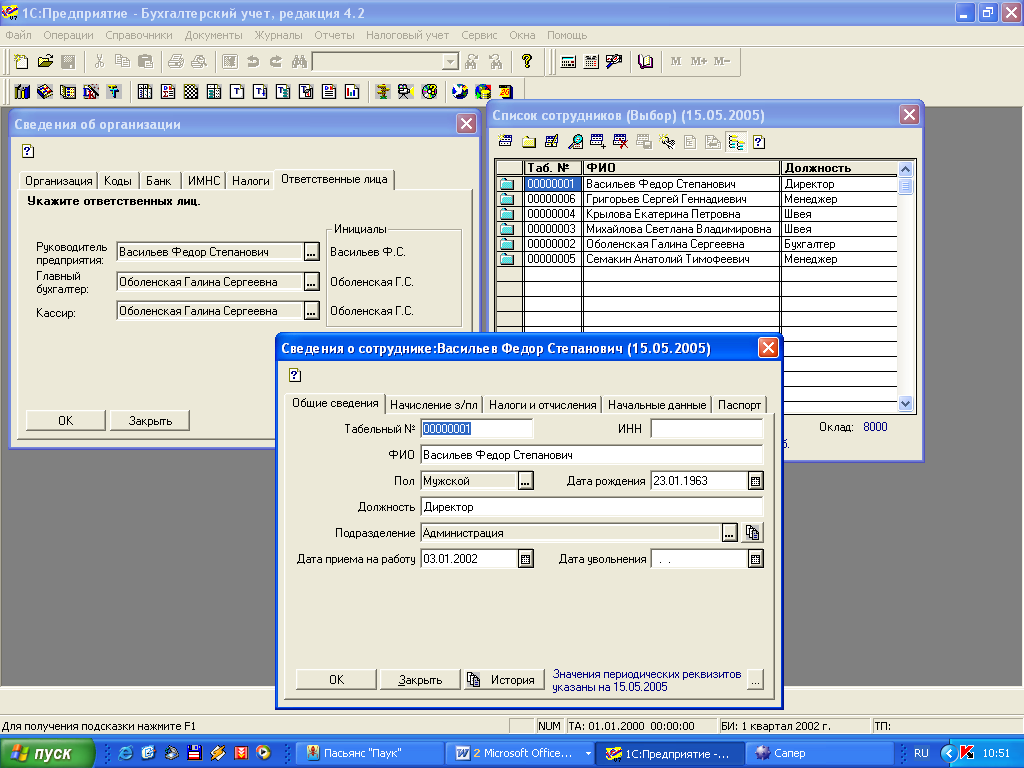Image resolution: width=1024 pixels, height=768 pixels.
Task: Click the пуск Start button
Action: pyautogui.click(x=47, y=753)
